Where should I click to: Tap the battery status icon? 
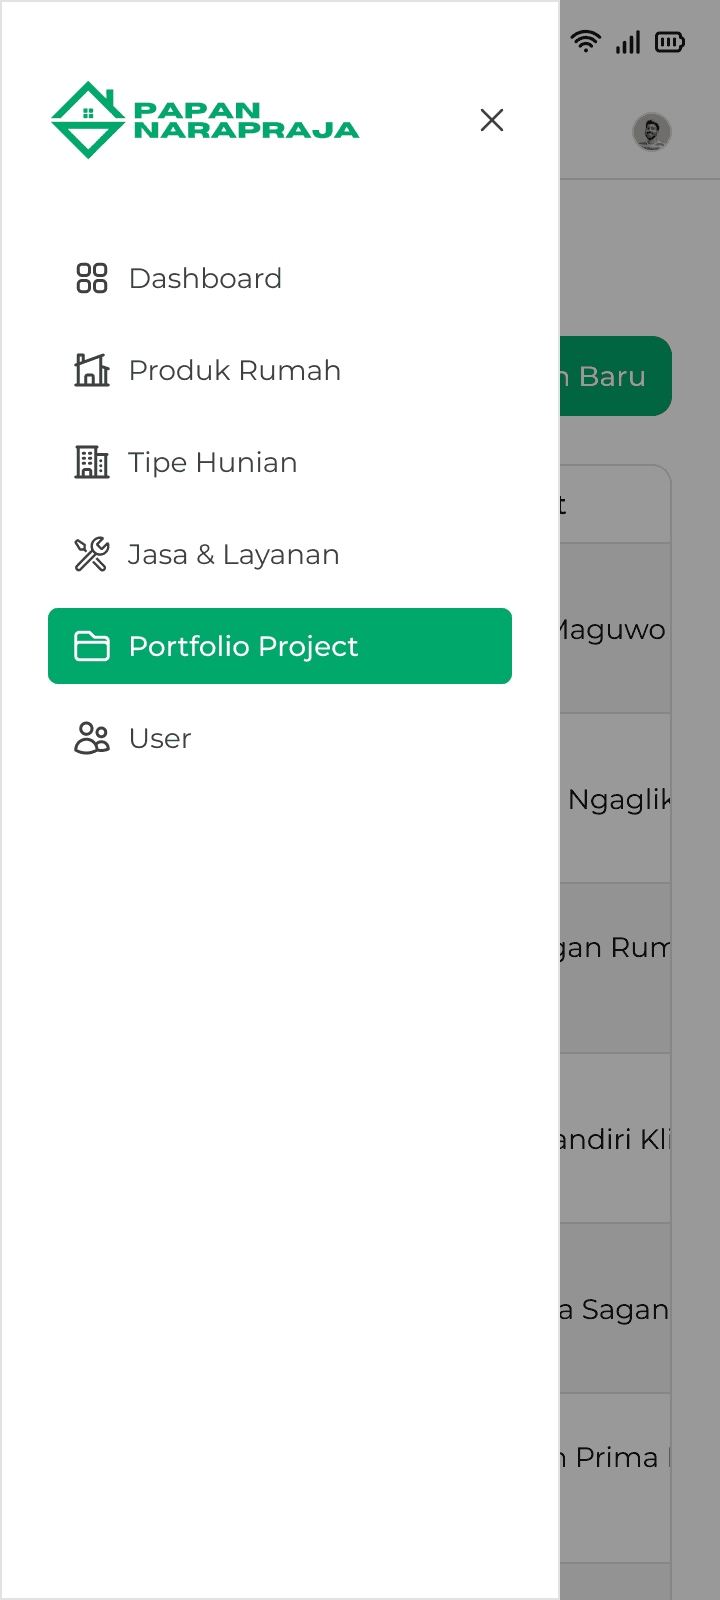tap(669, 42)
